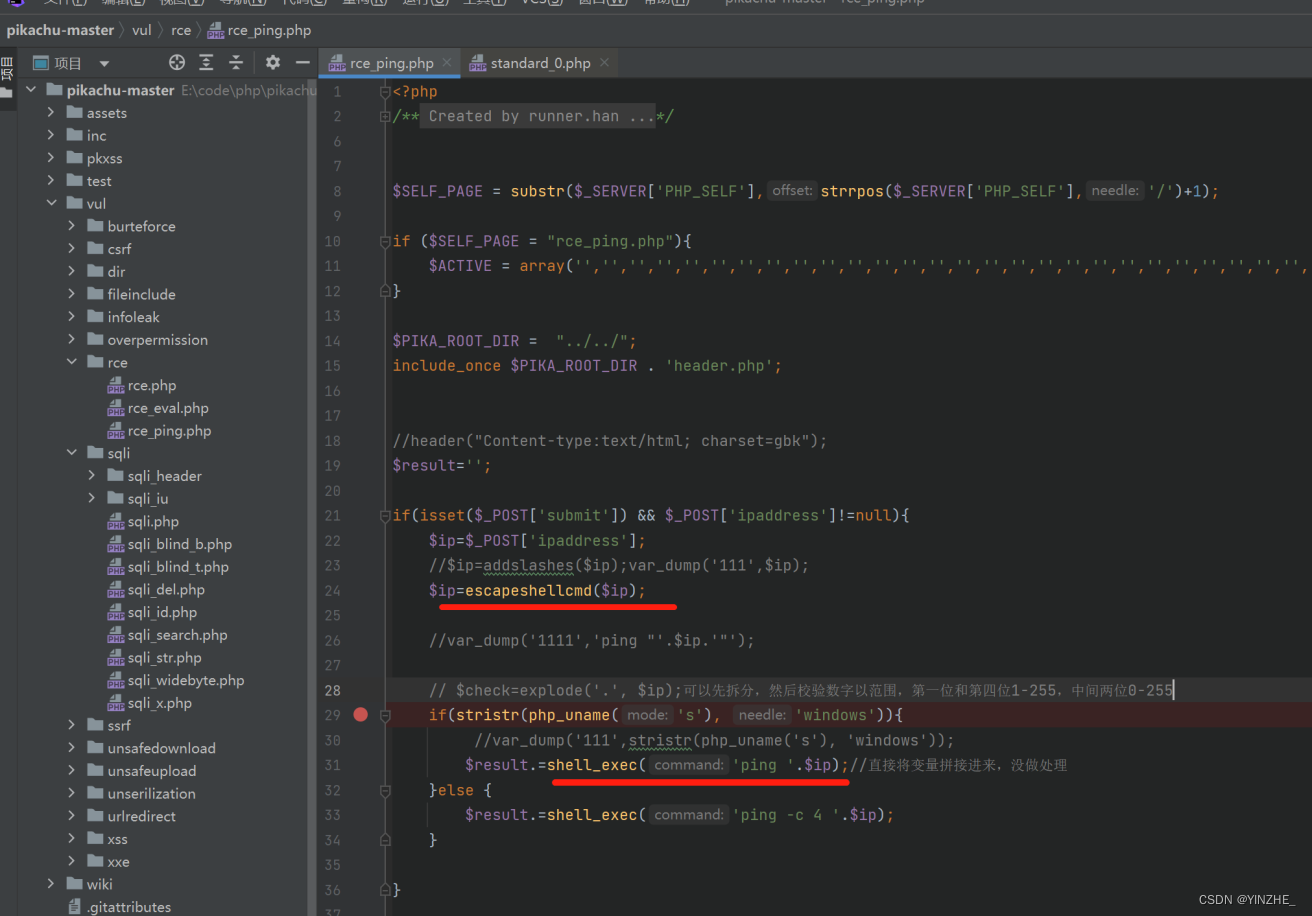Viewport: 1312px width, 916px height.
Task: Click the collapse all icon in project panel
Action: [236, 63]
